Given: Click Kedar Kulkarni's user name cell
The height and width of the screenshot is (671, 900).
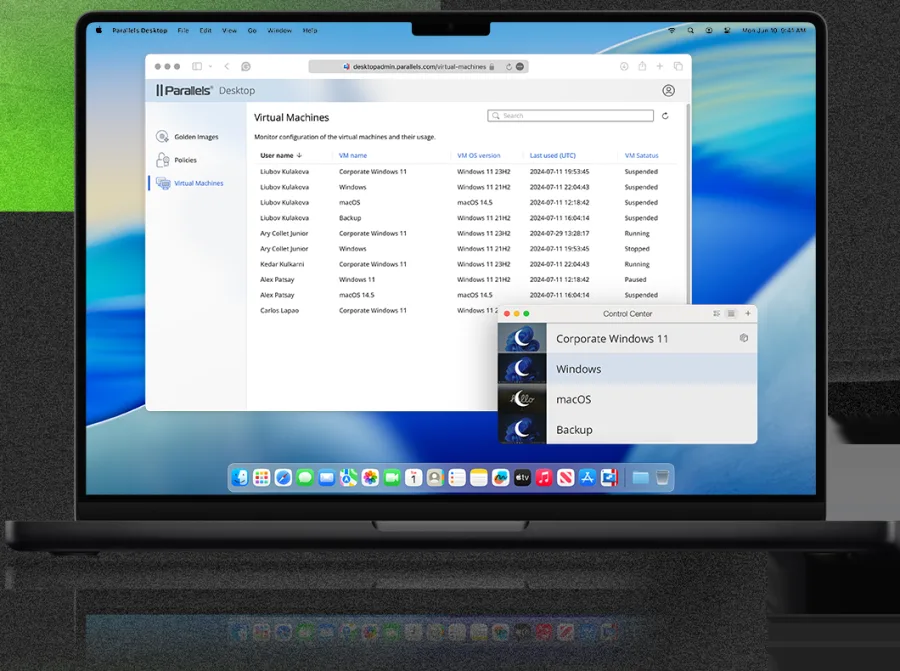Looking at the screenshot, I should [x=282, y=265].
